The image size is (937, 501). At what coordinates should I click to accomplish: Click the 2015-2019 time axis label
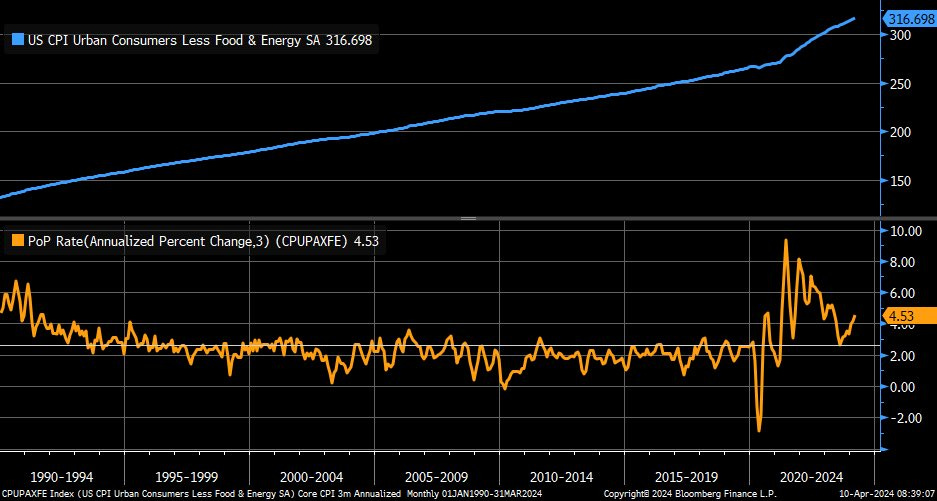[x=687, y=476]
